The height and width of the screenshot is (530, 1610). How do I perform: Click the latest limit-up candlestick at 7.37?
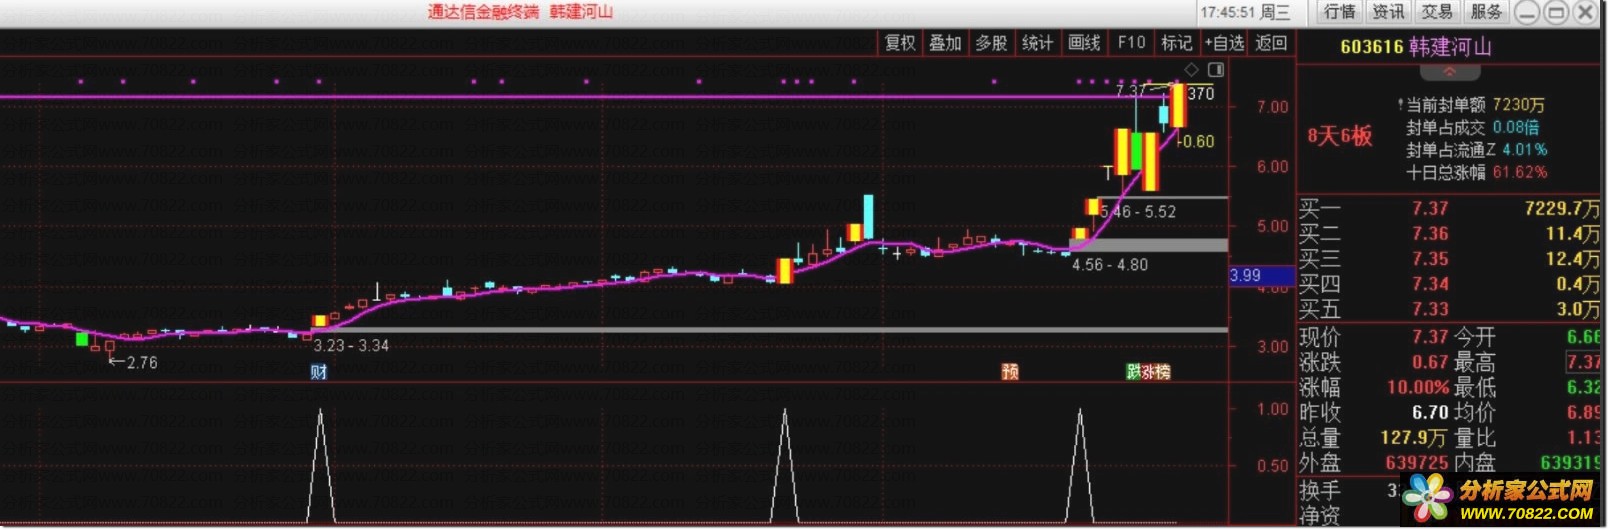point(1179,106)
